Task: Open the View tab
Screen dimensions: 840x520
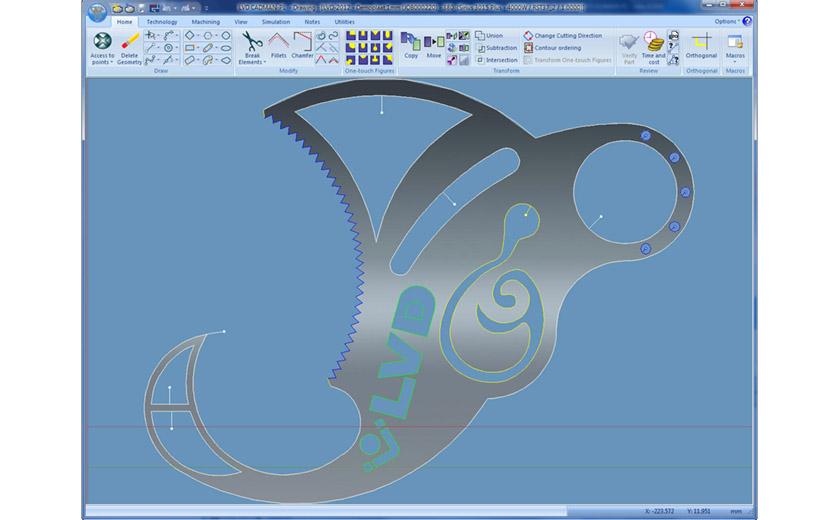Action: click(241, 22)
